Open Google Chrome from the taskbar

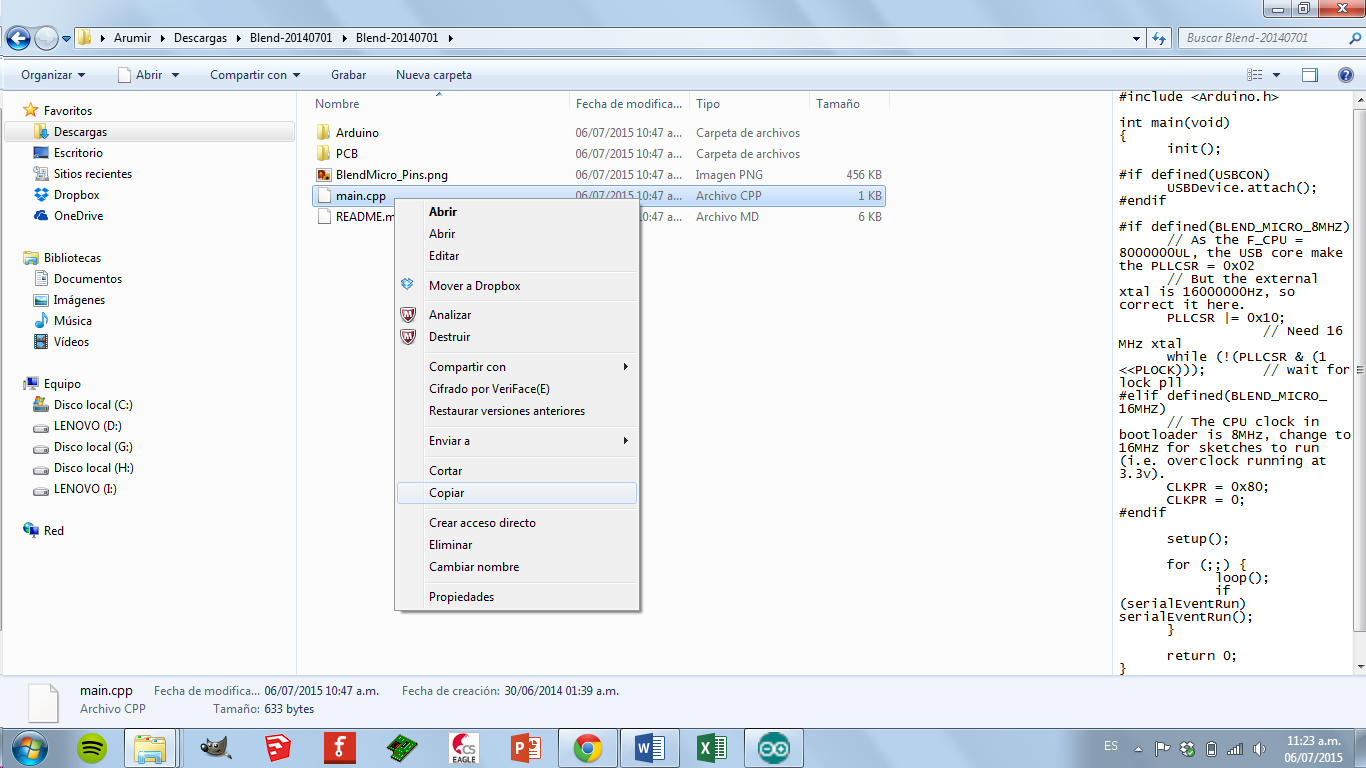click(588, 747)
